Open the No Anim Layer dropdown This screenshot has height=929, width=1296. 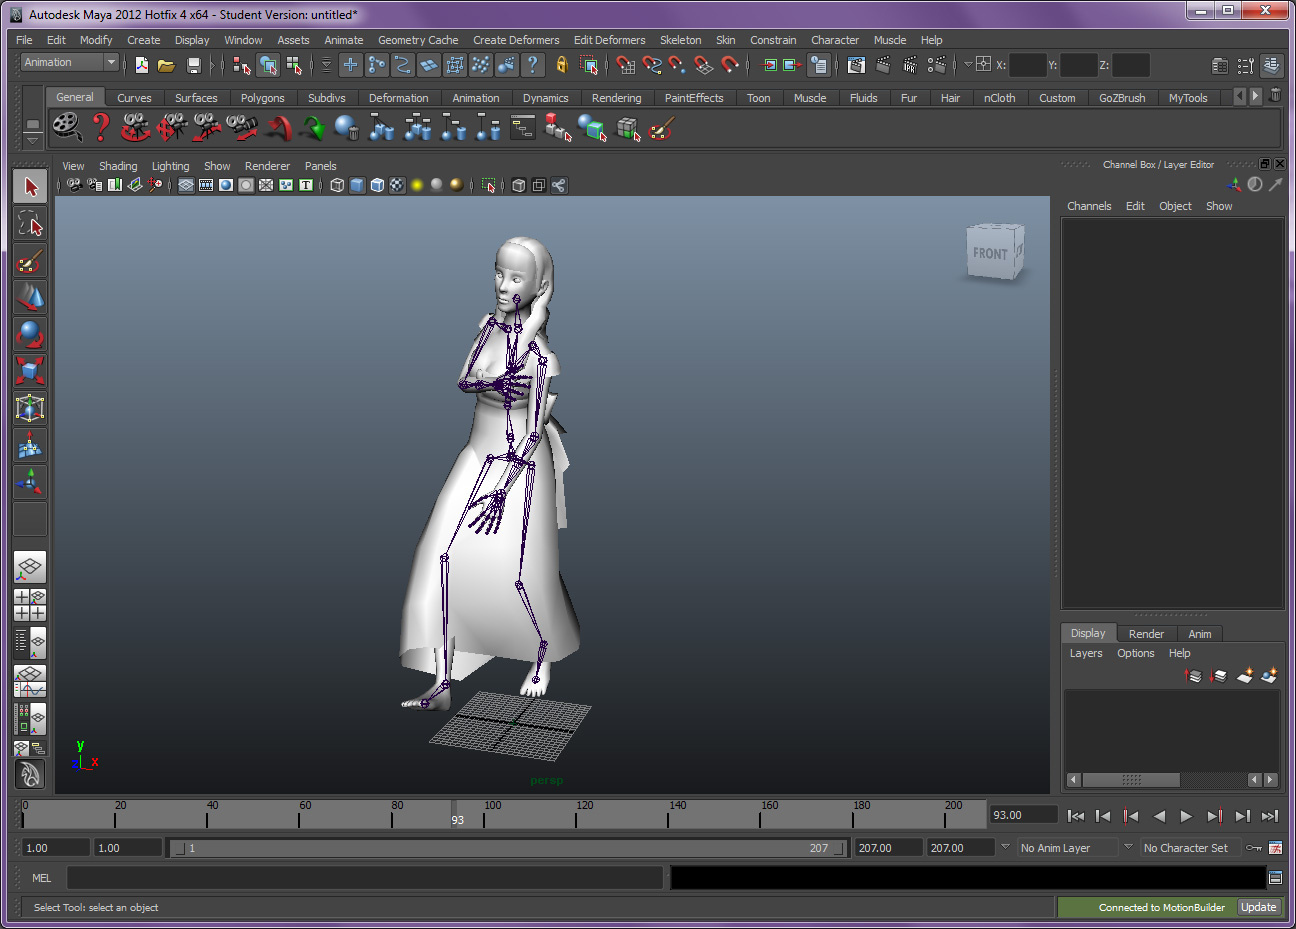[x=1068, y=847]
